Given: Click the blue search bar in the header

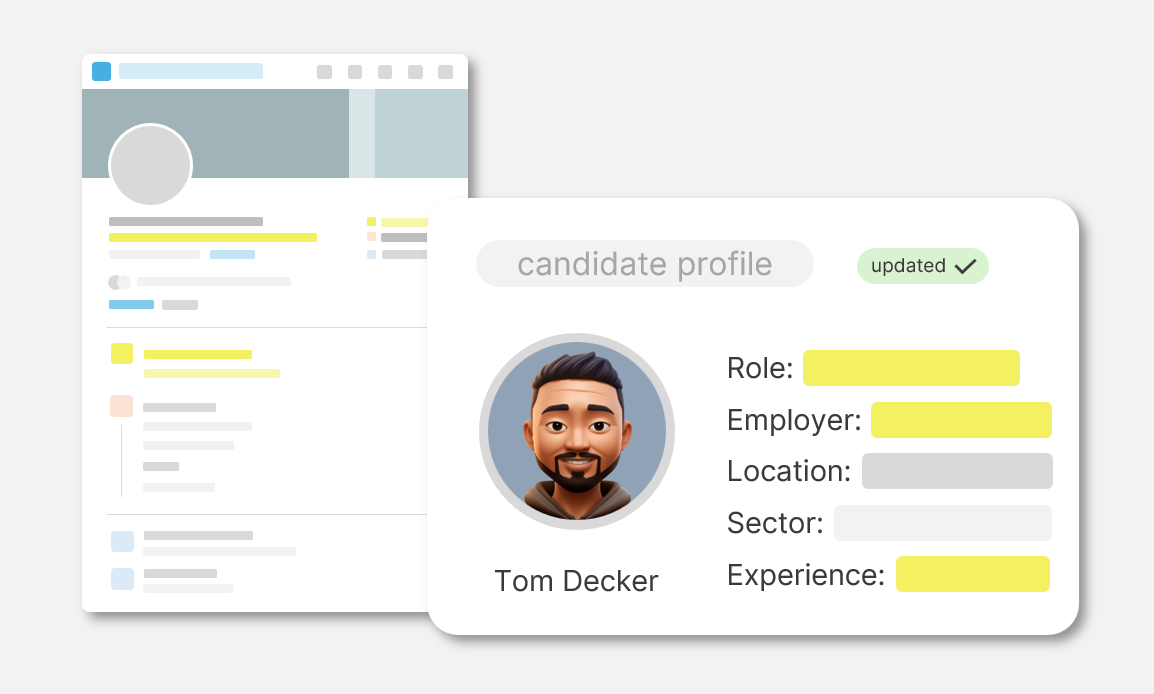Looking at the screenshot, I should point(191,71).
